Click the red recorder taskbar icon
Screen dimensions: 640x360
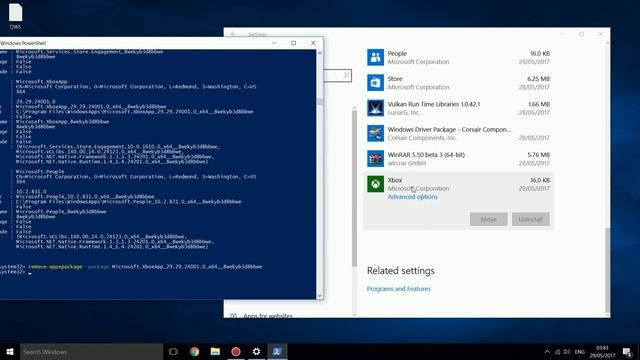[x=236, y=351]
